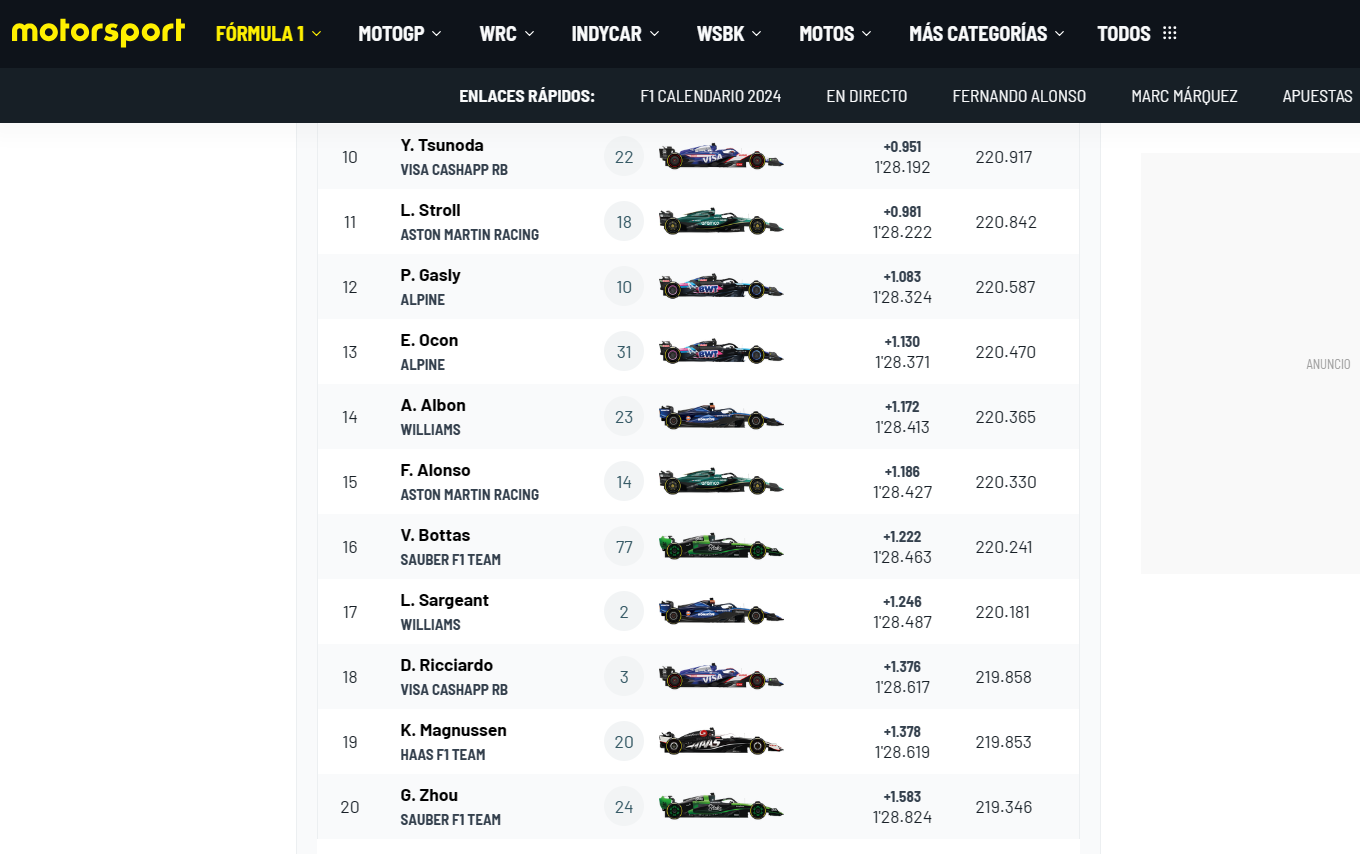The height and width of the screenshot is (854, 1360).
Task: Expand the FÓRMULA 1 dropdown menu
Action: (268, 33)
